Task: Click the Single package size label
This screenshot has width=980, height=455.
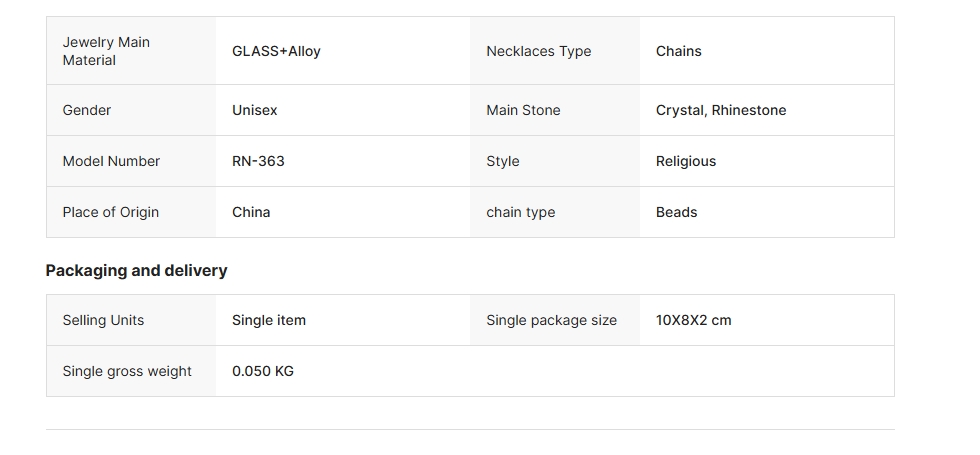Action: coord(551,320)
